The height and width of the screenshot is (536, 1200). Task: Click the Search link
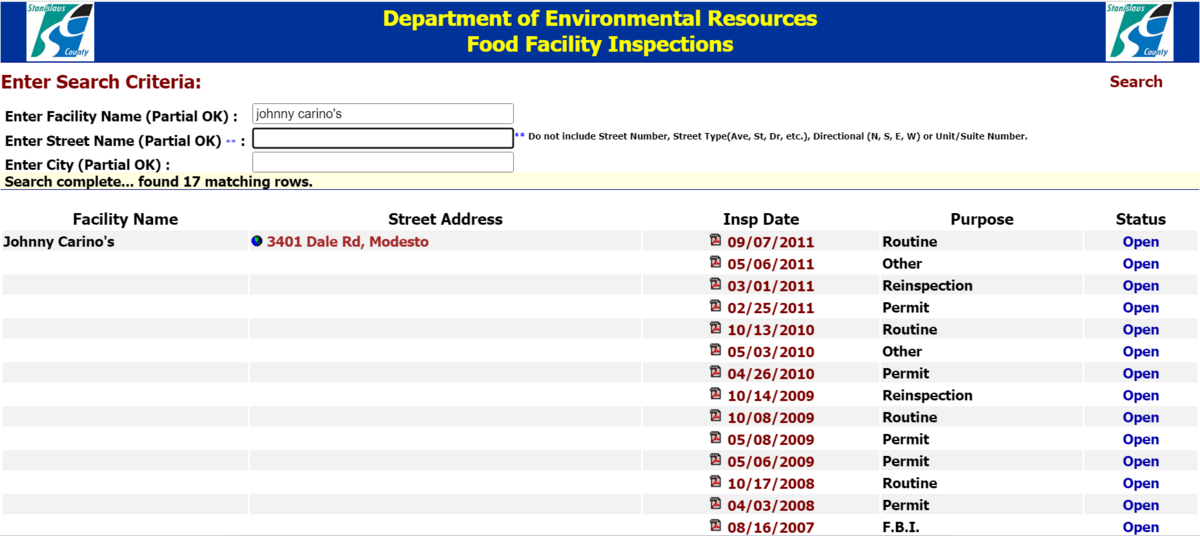click(x=1136, y=82)
